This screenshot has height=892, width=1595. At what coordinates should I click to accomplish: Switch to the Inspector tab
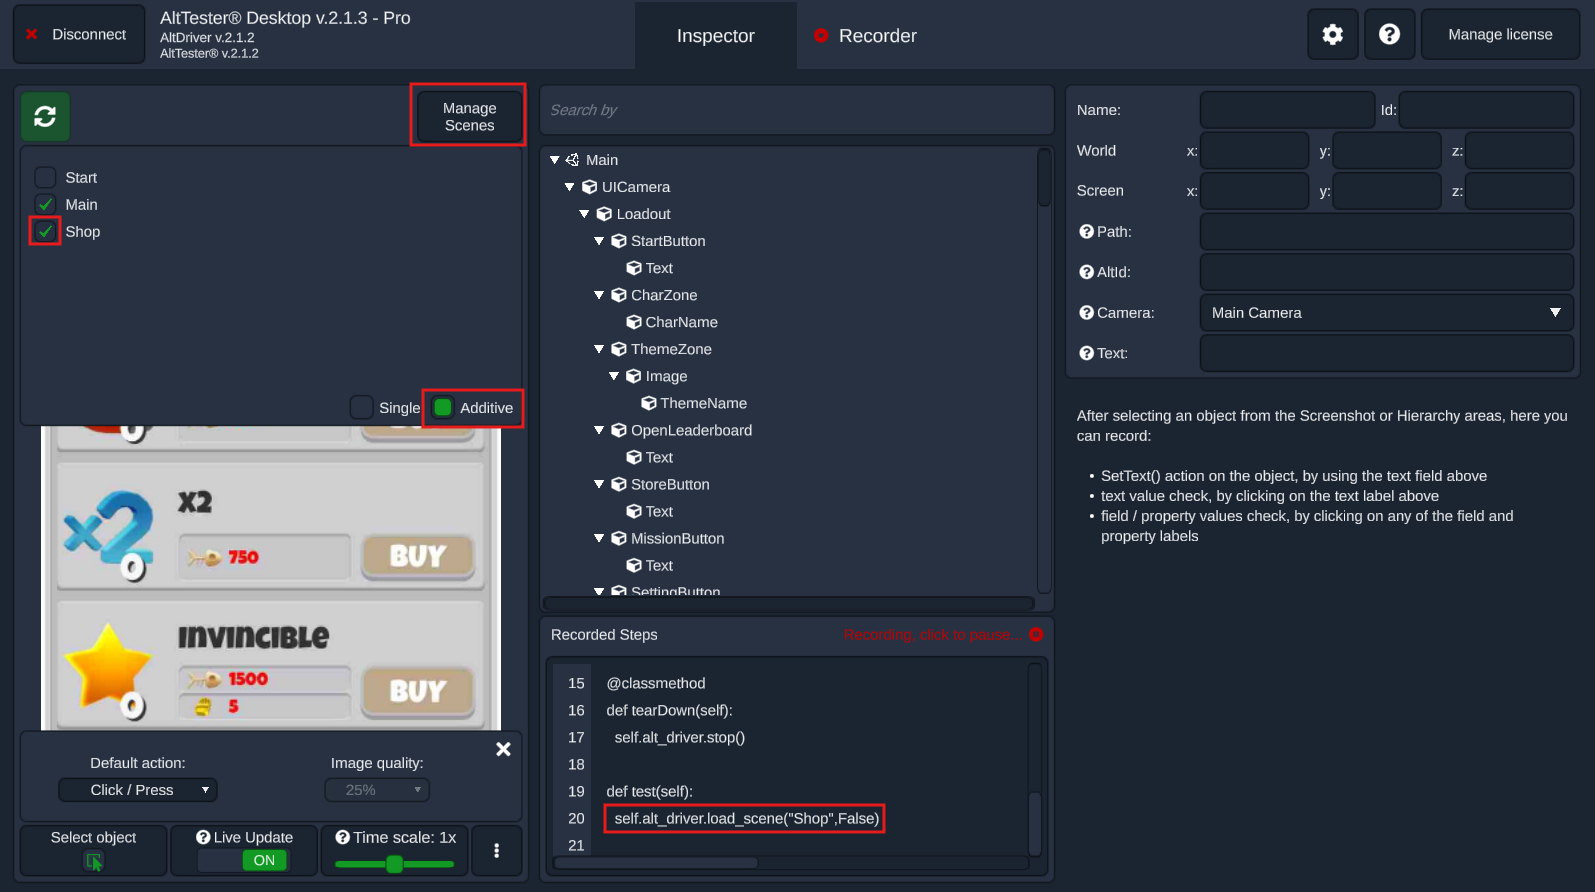[715, 36]
